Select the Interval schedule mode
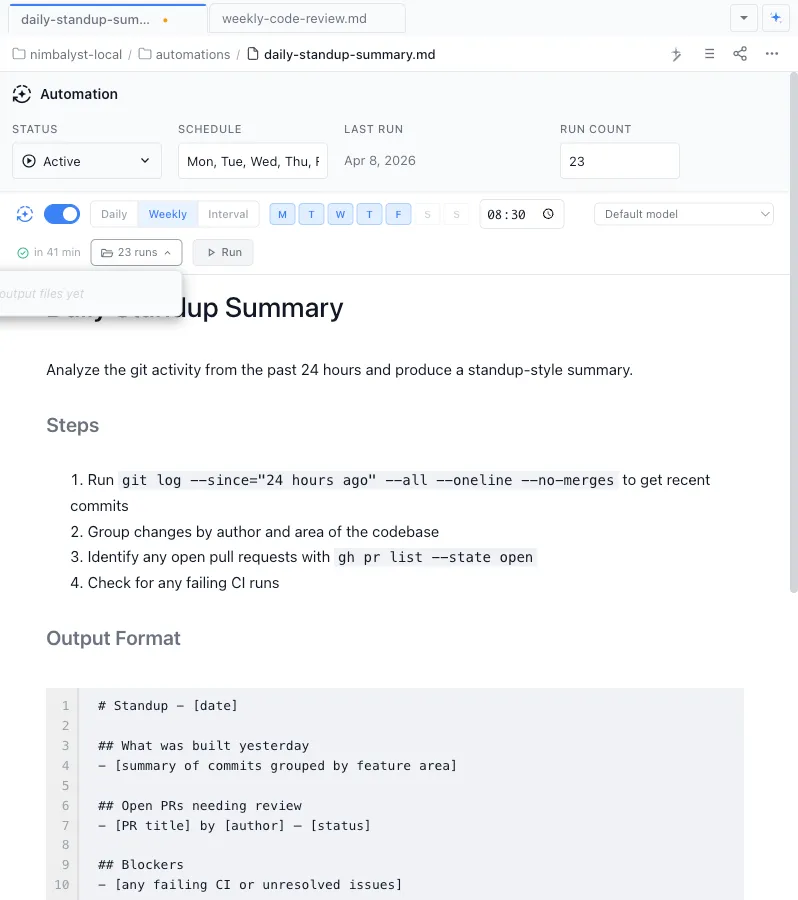The width and height of the screenshot is (798, 900). point(228,214)
